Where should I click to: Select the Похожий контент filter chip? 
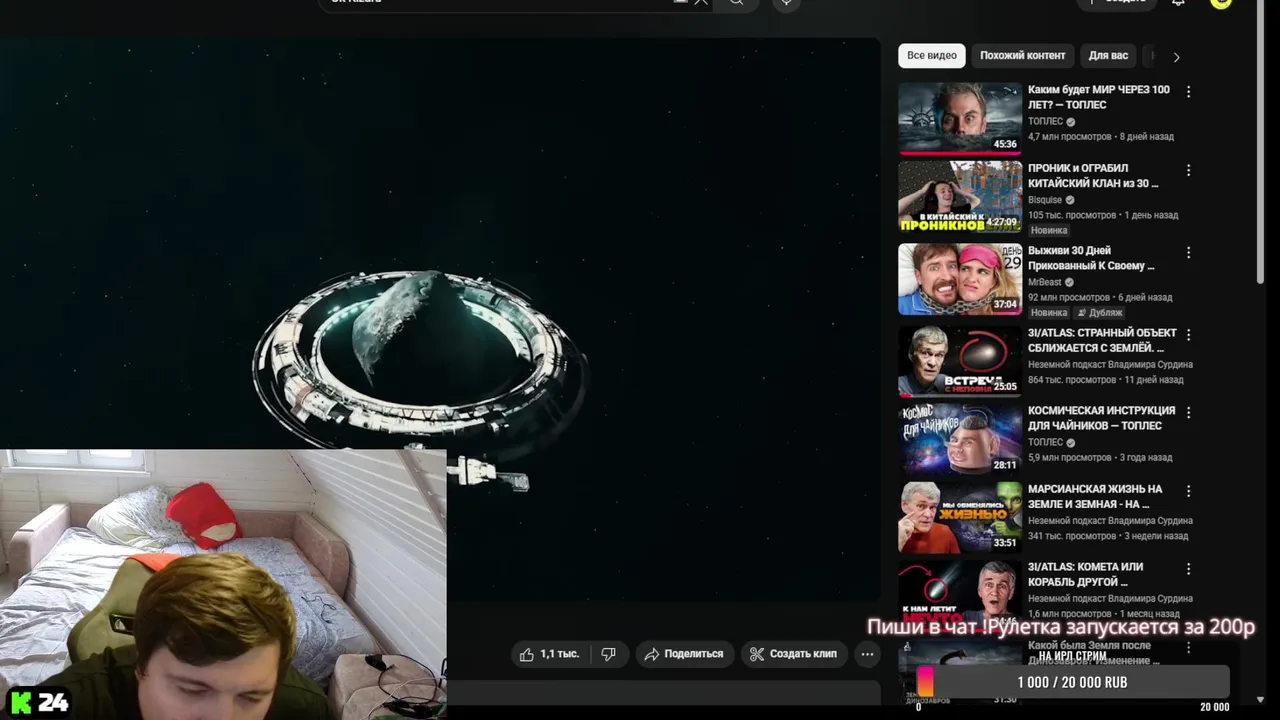pos(1022,56)
